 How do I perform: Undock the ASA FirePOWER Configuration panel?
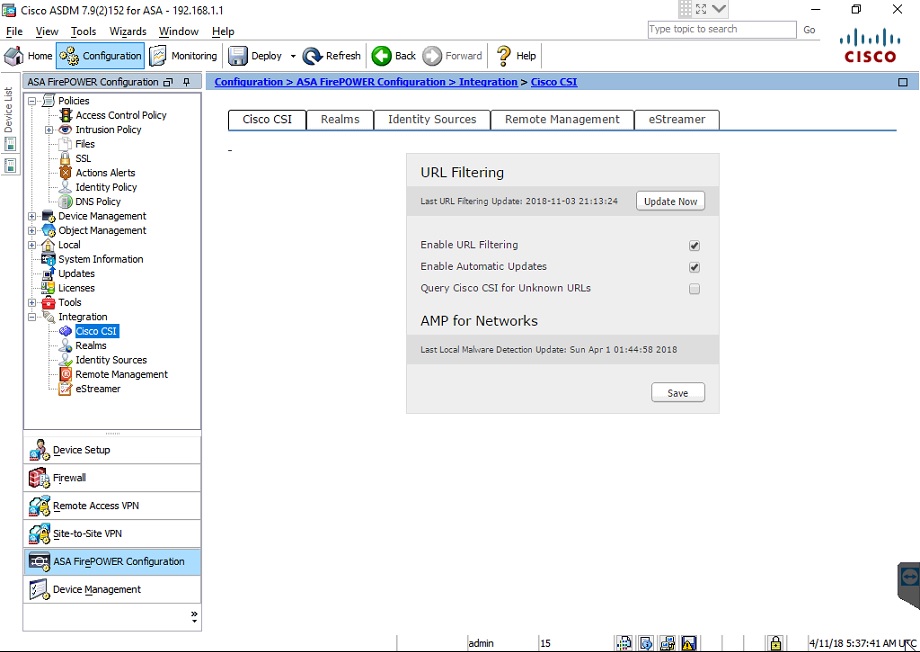(168, 82)
